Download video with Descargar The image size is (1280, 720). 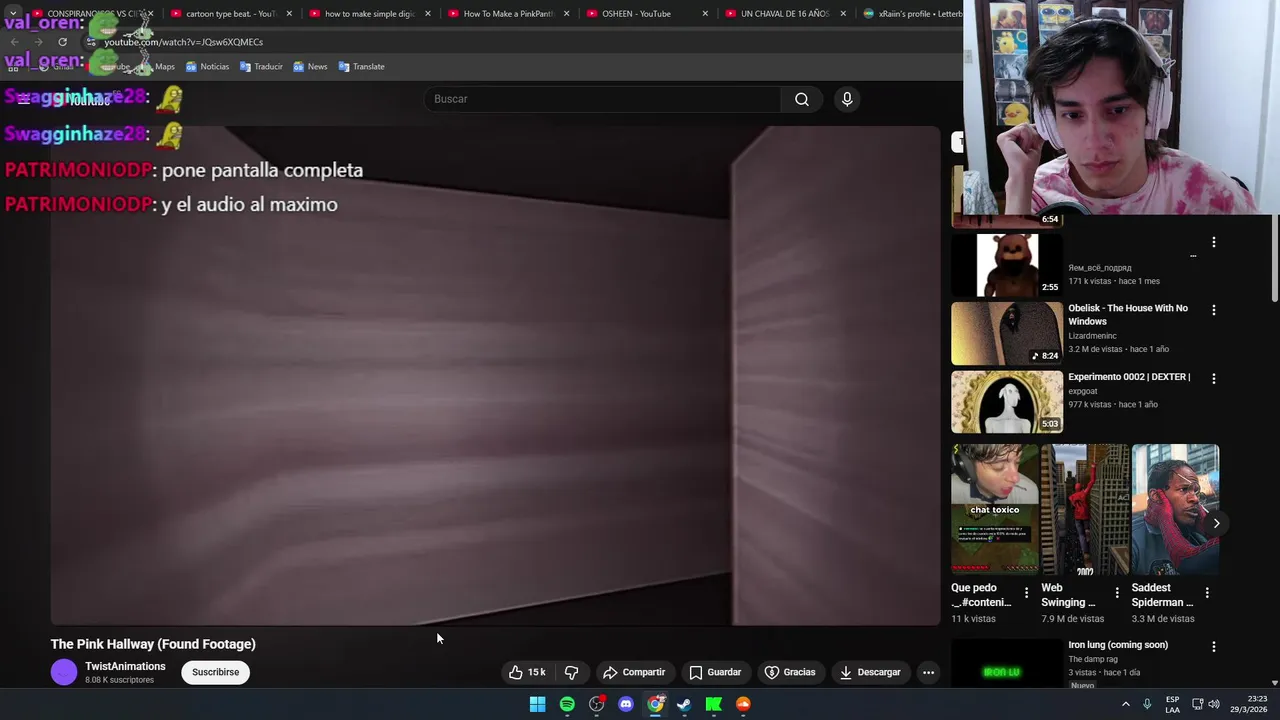870,672
